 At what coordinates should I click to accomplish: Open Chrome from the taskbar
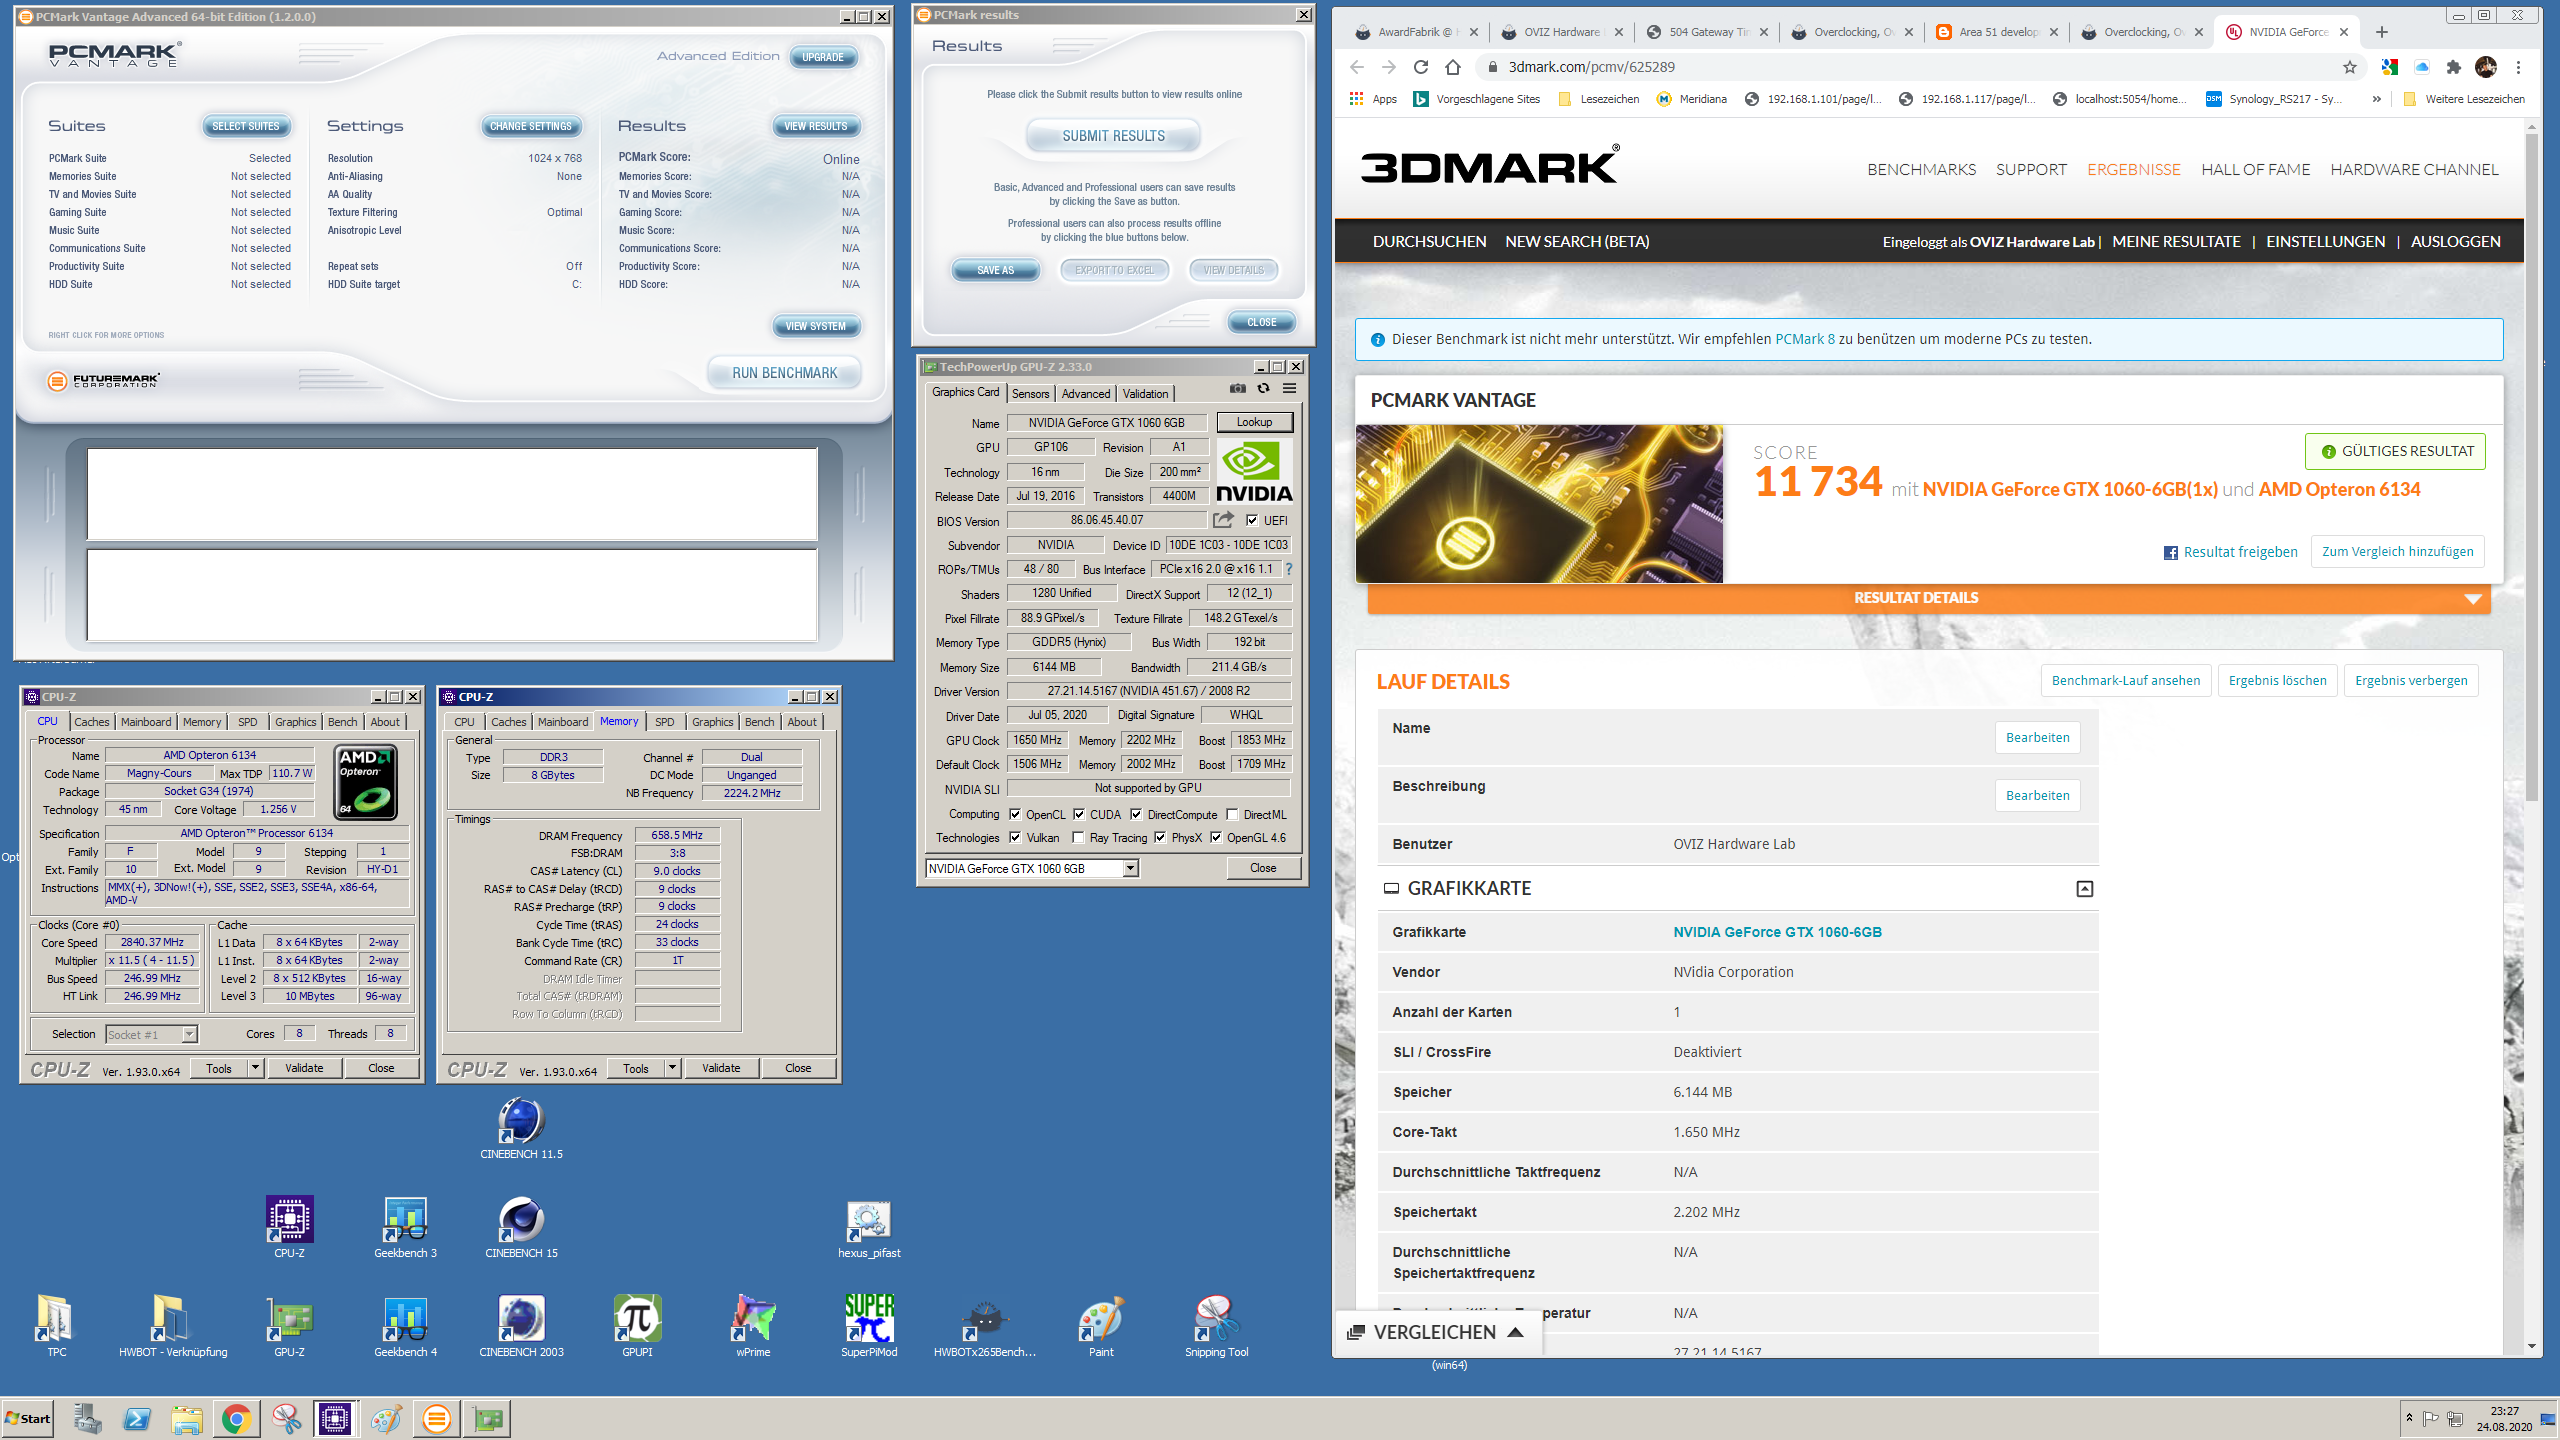point(236,1418)
